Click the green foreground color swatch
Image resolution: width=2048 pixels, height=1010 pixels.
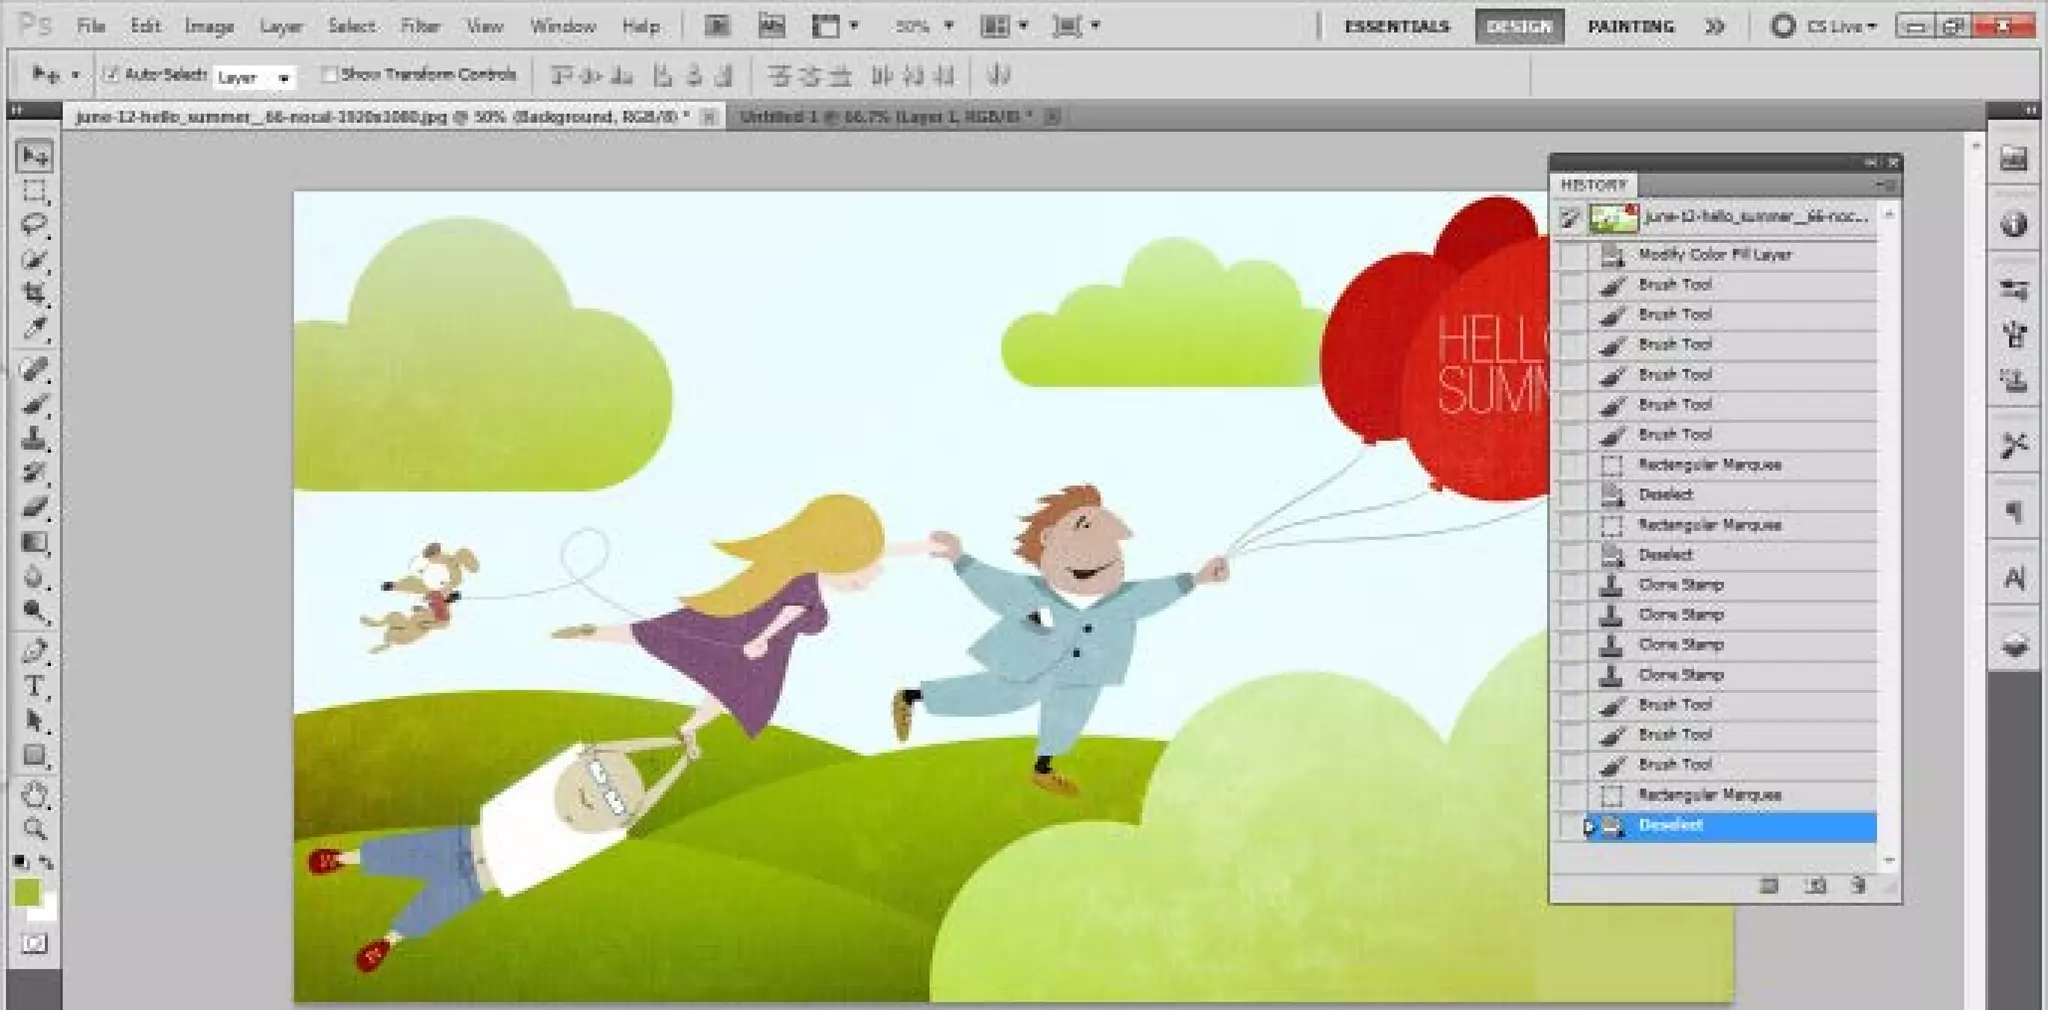click(x=27, y=891)
